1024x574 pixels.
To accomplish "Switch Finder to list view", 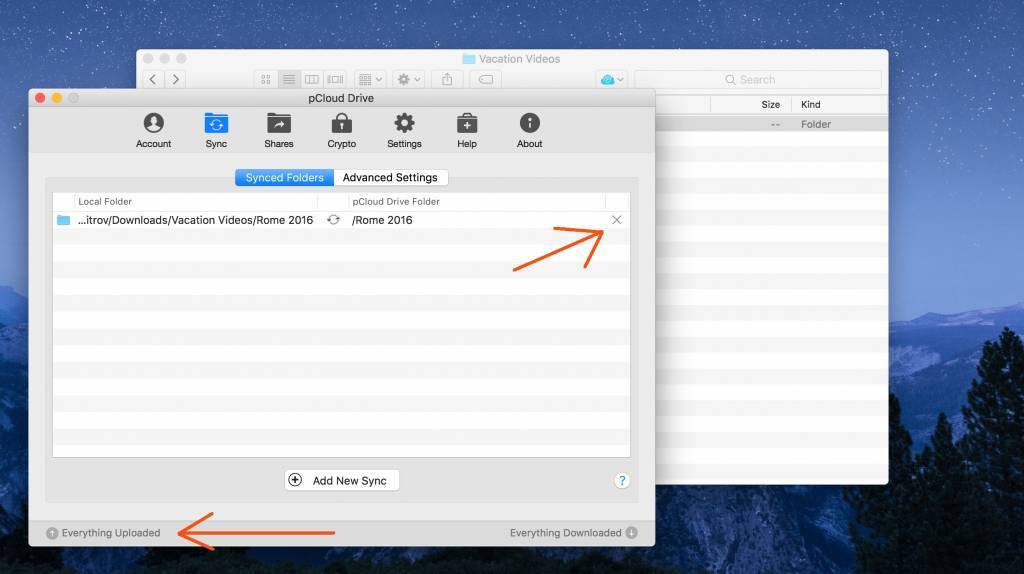I will 289,80.
